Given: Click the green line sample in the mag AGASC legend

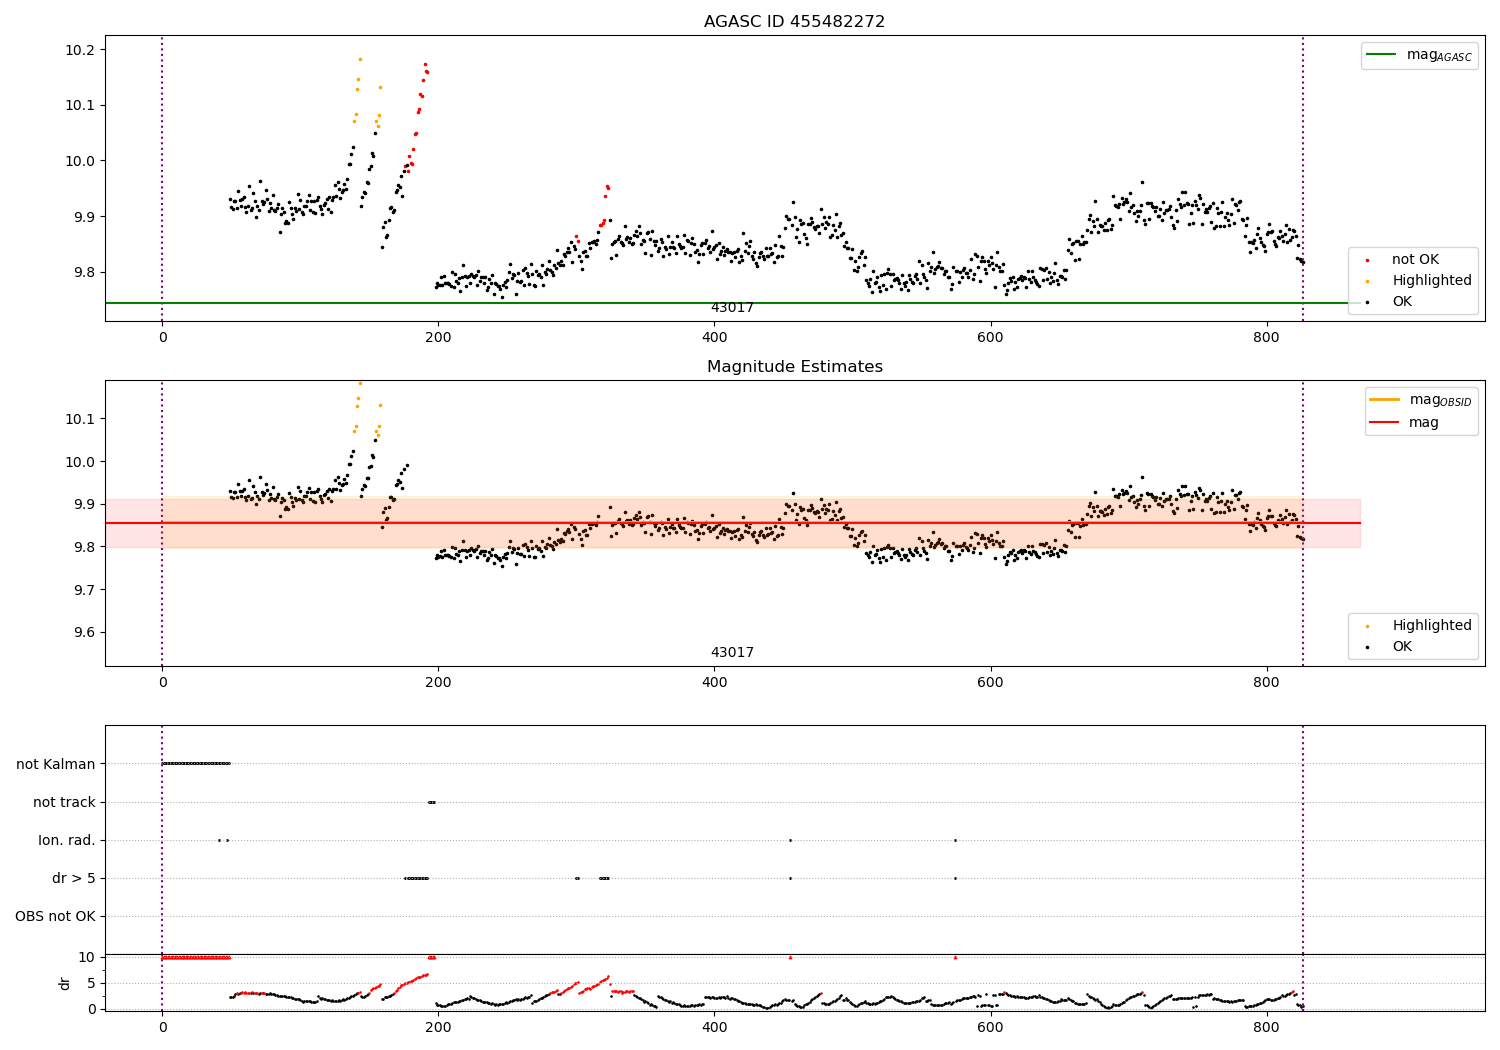Looking at the screenshot, I should click(1381, 55).
